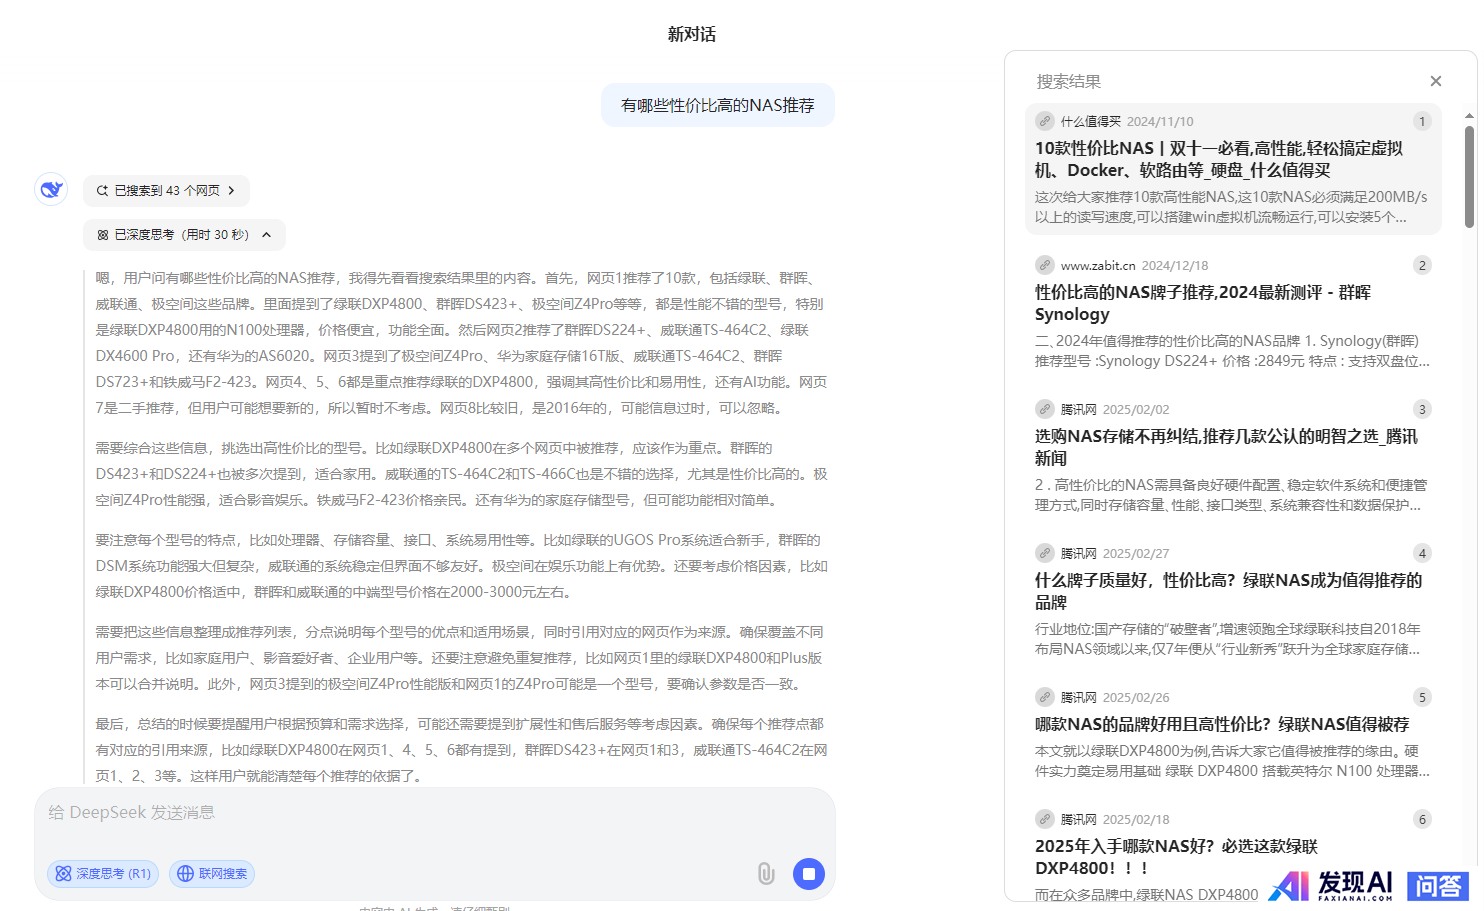Open 选购NAS存储不再纠结 Tencent article
The width and height of the screenshot is (1484, 911).
1225,447
